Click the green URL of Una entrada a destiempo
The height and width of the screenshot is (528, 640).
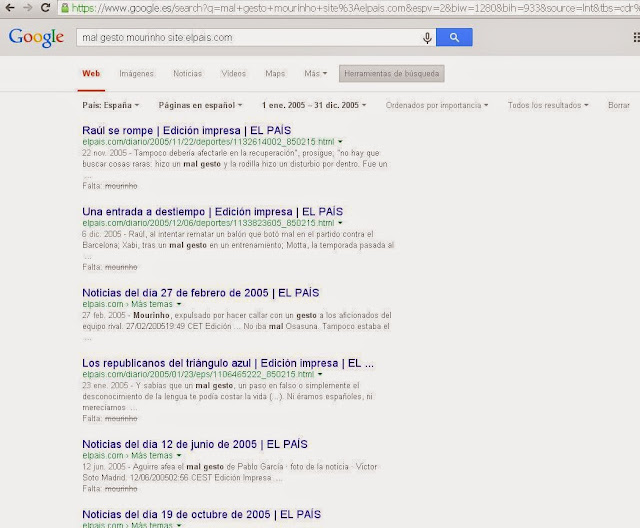[x=208, y=223]
